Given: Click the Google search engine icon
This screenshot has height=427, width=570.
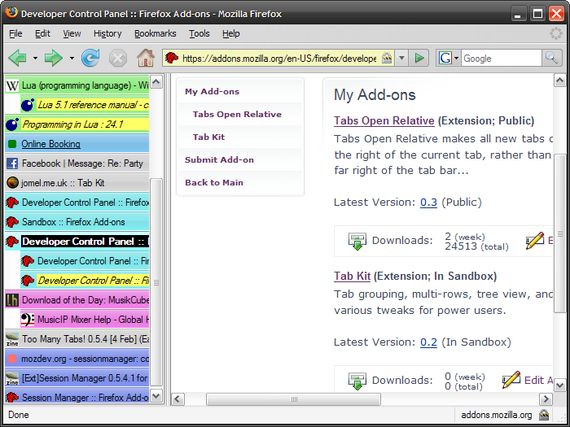Looking at the screenshot, I should pyautogui.click(x=445, y=58).
